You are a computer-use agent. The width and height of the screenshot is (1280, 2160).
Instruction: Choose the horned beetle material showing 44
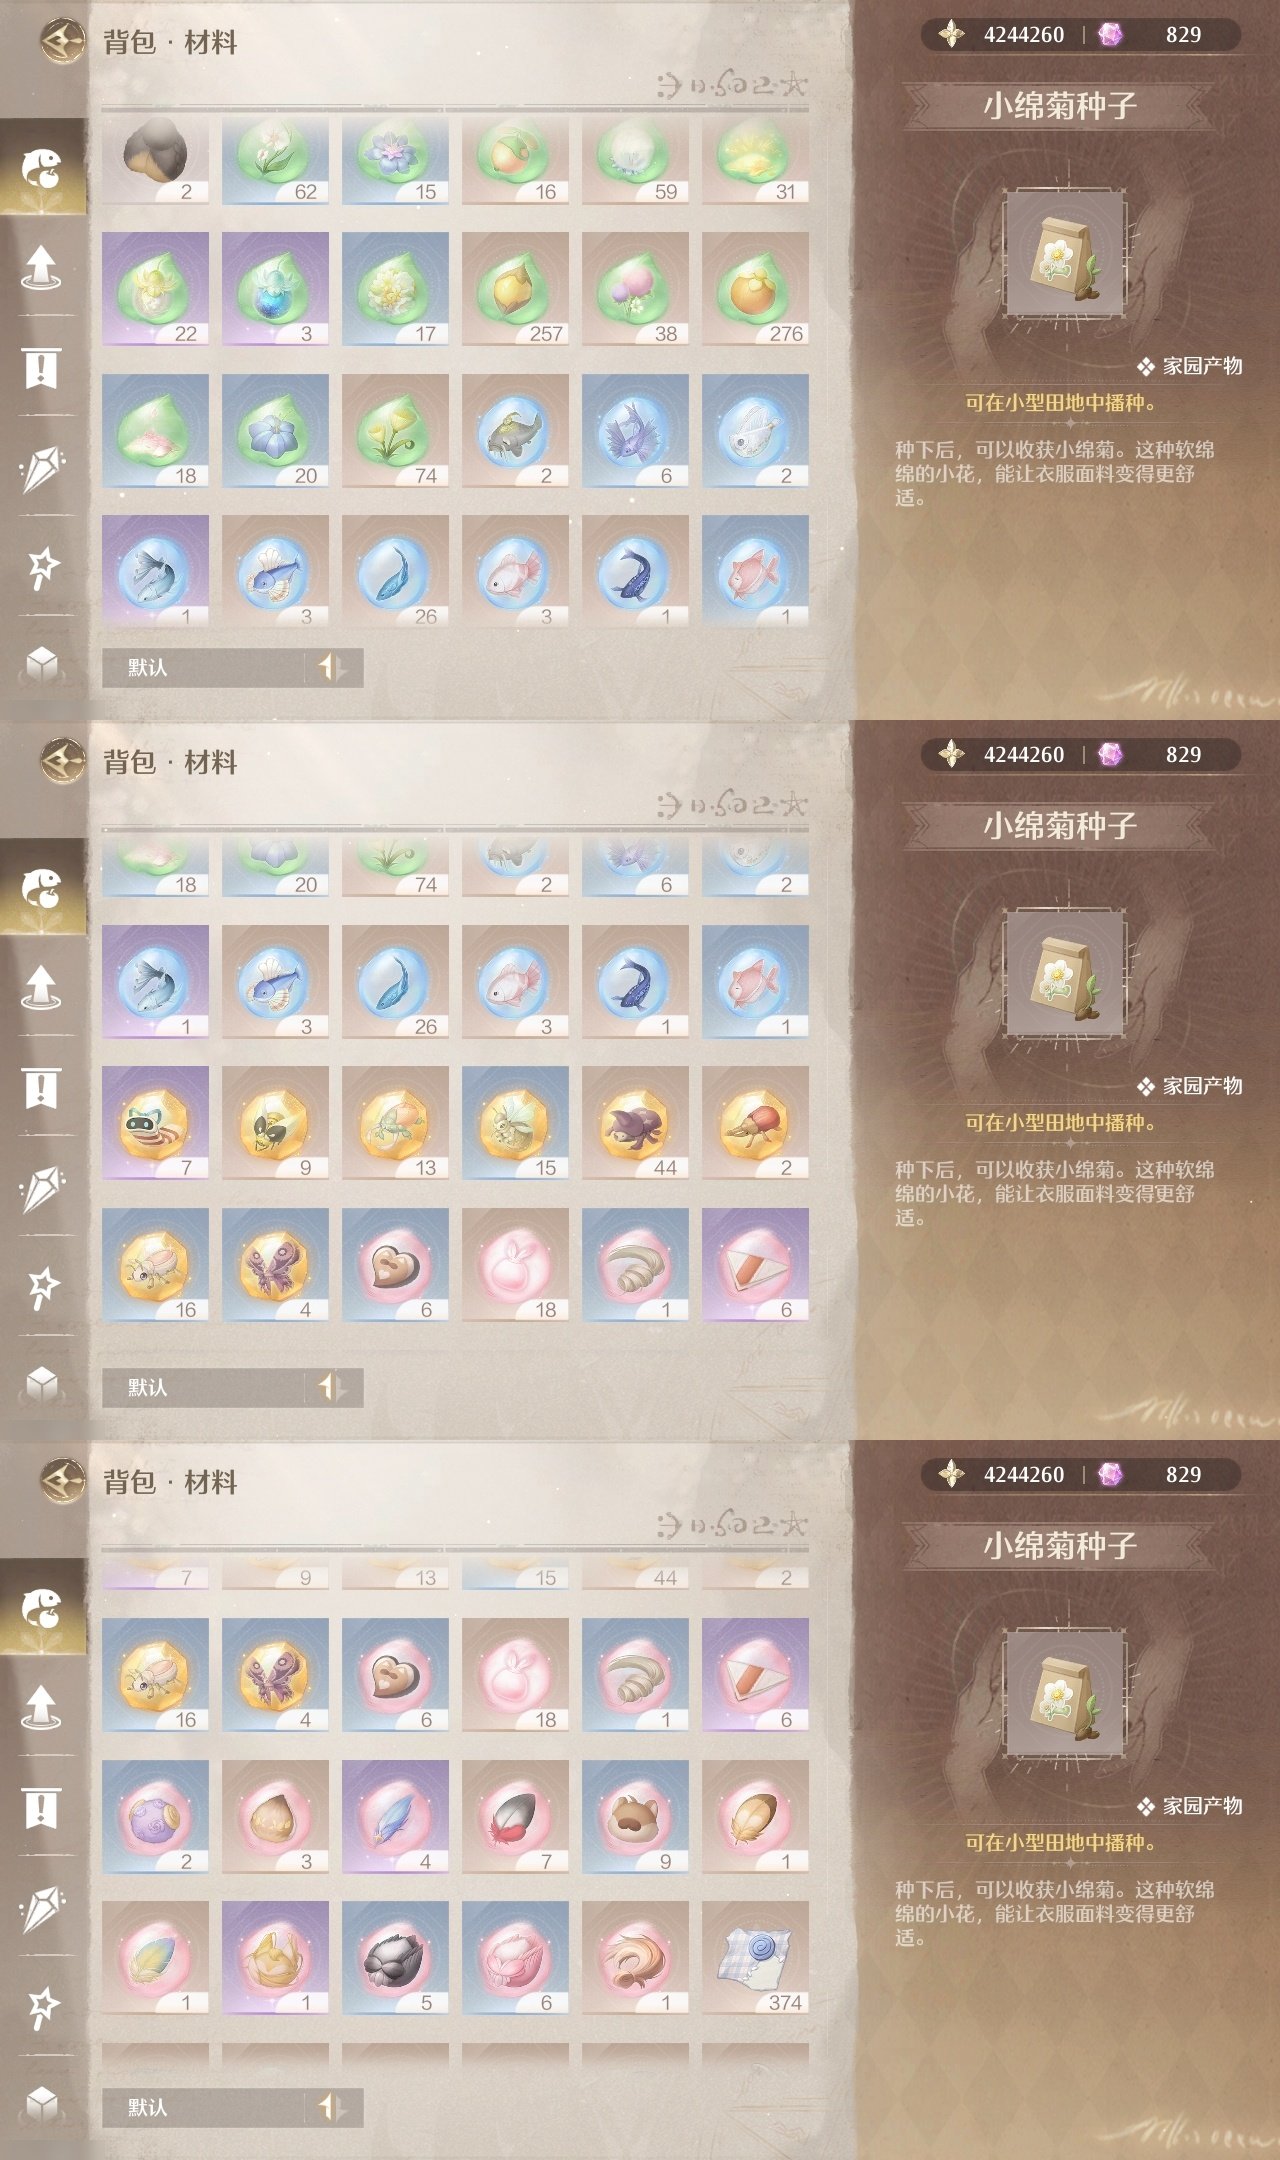click(635, 1123)
